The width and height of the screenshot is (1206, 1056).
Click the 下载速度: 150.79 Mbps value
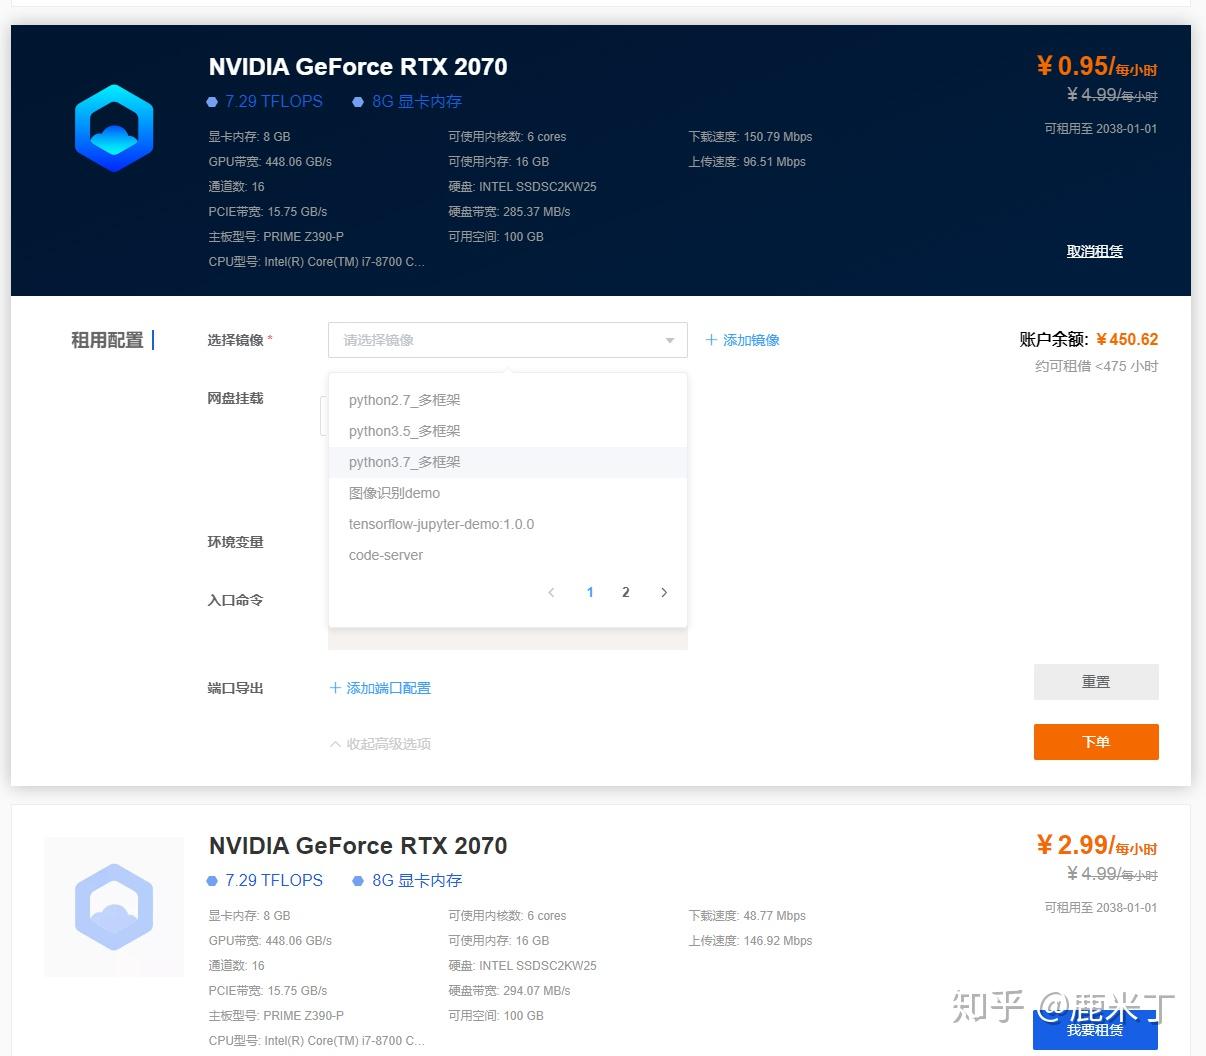point(750,137)
